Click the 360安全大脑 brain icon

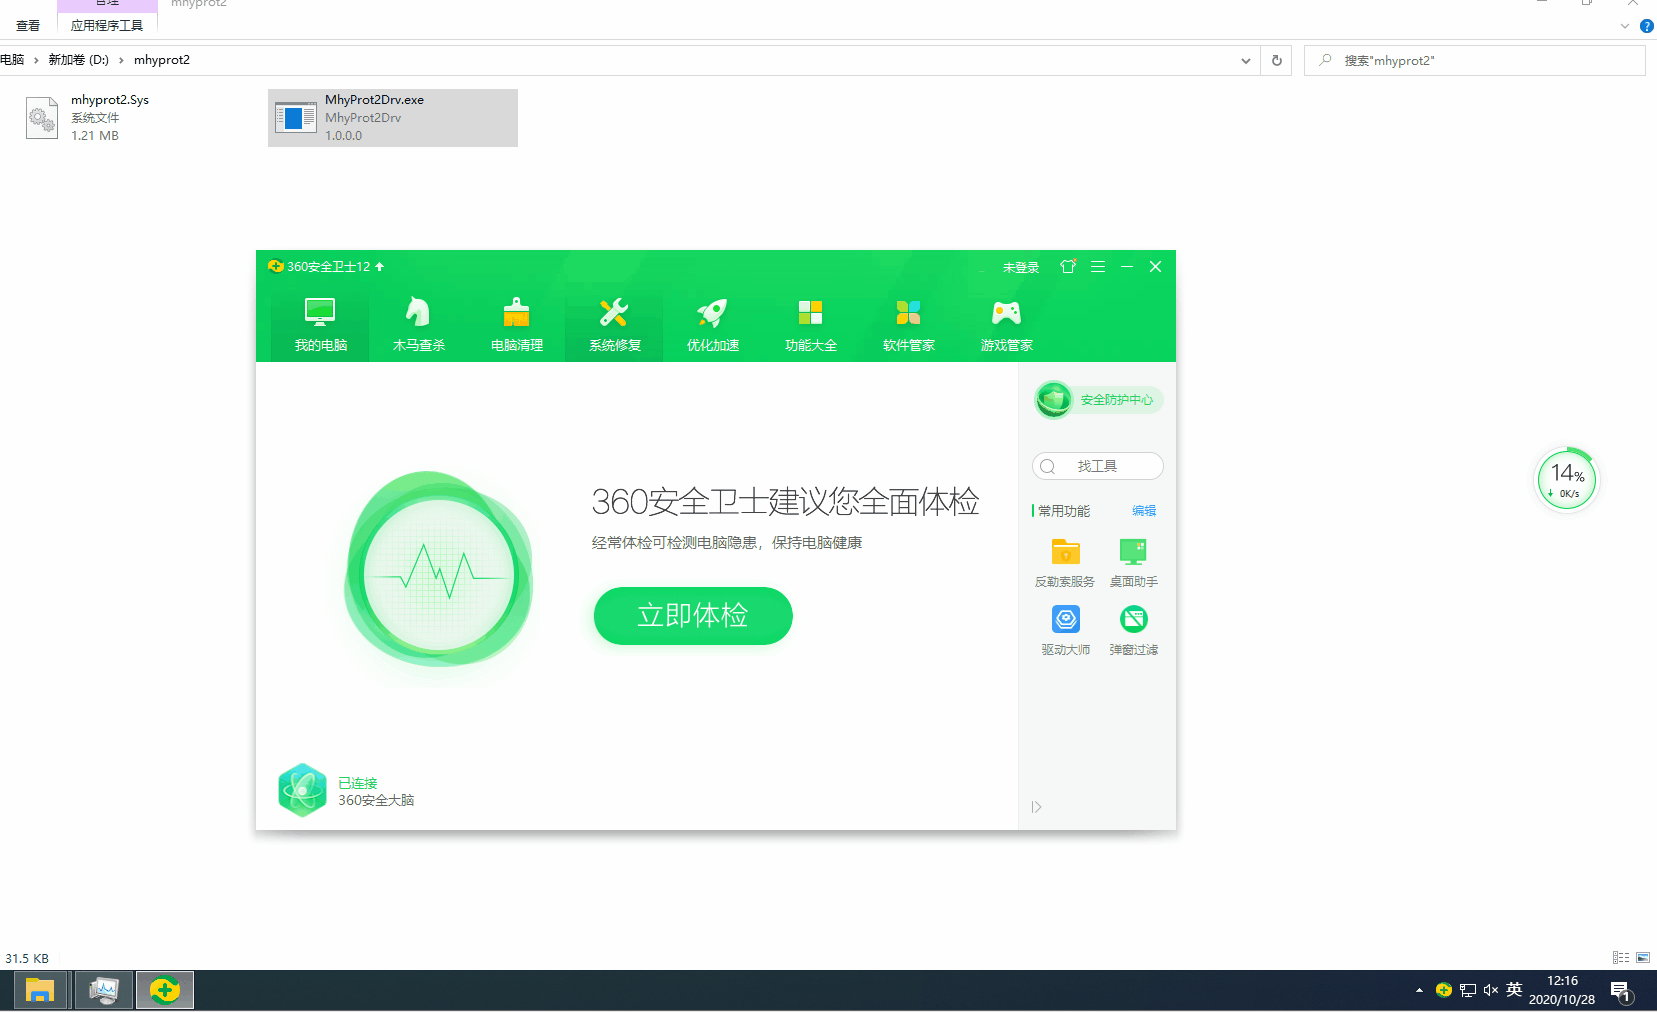click(302, 791)
